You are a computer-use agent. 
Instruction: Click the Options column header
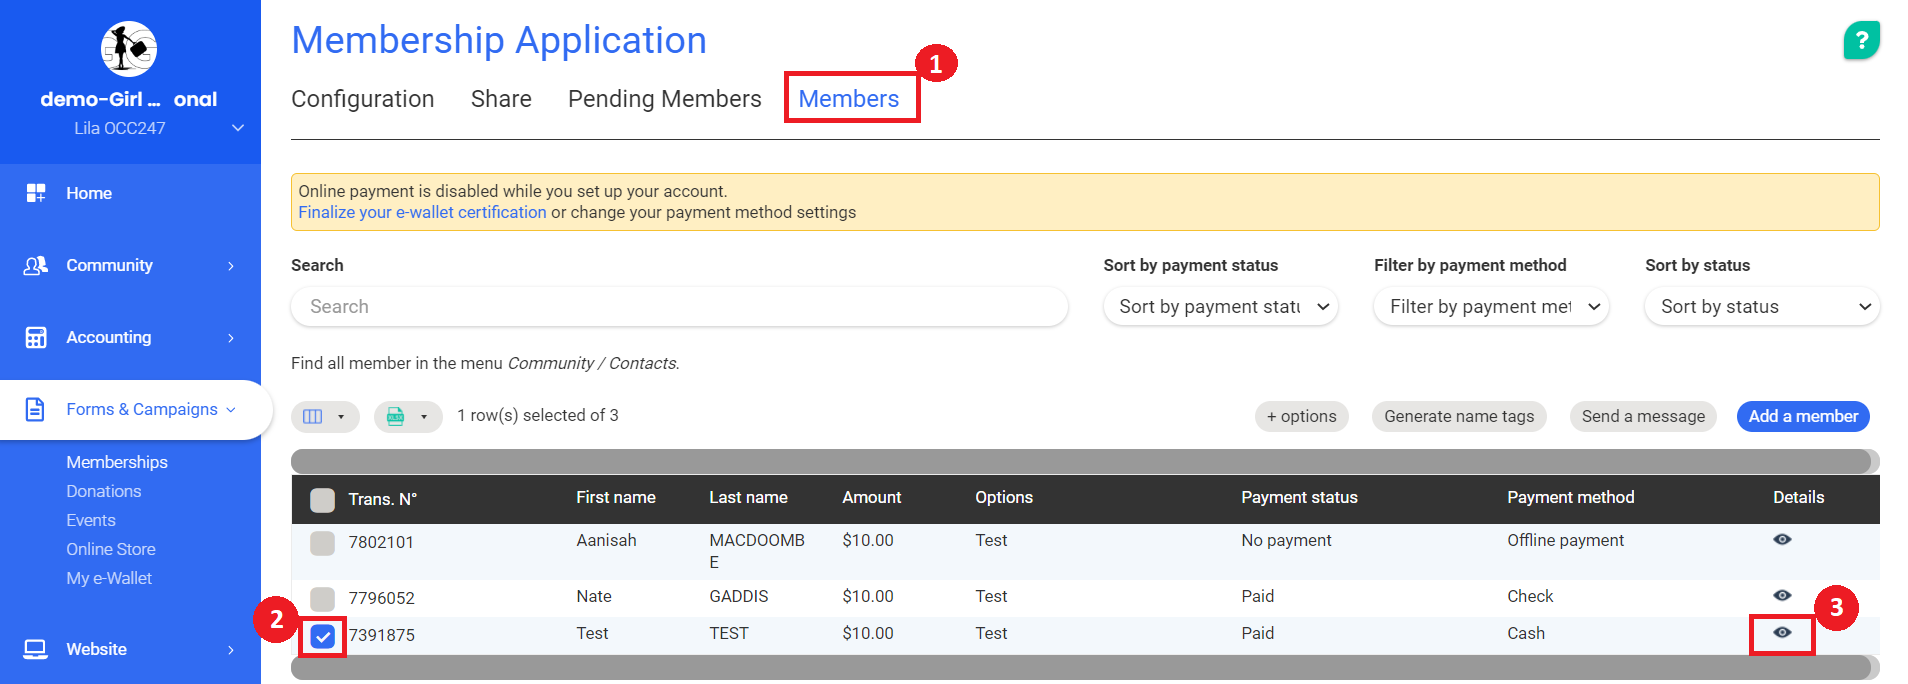1004,497
